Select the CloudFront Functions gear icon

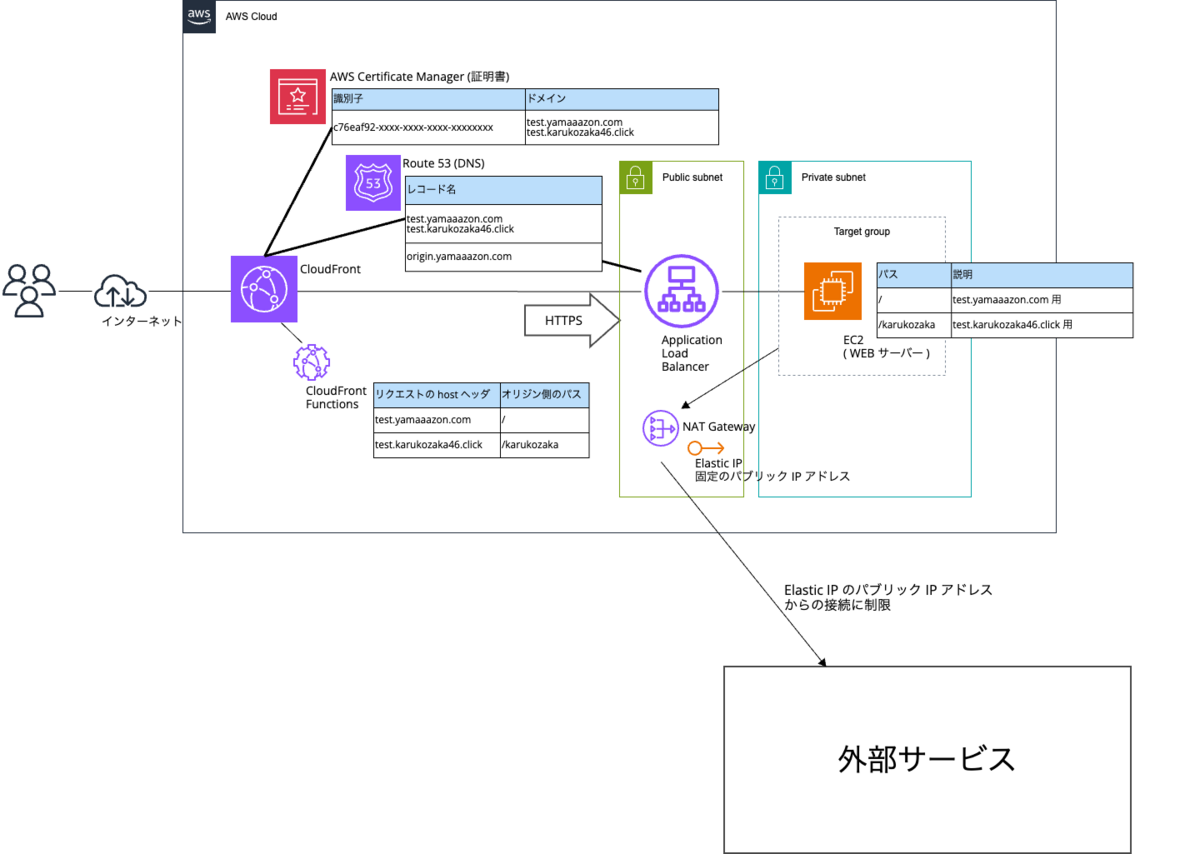(x=311, y=362)
